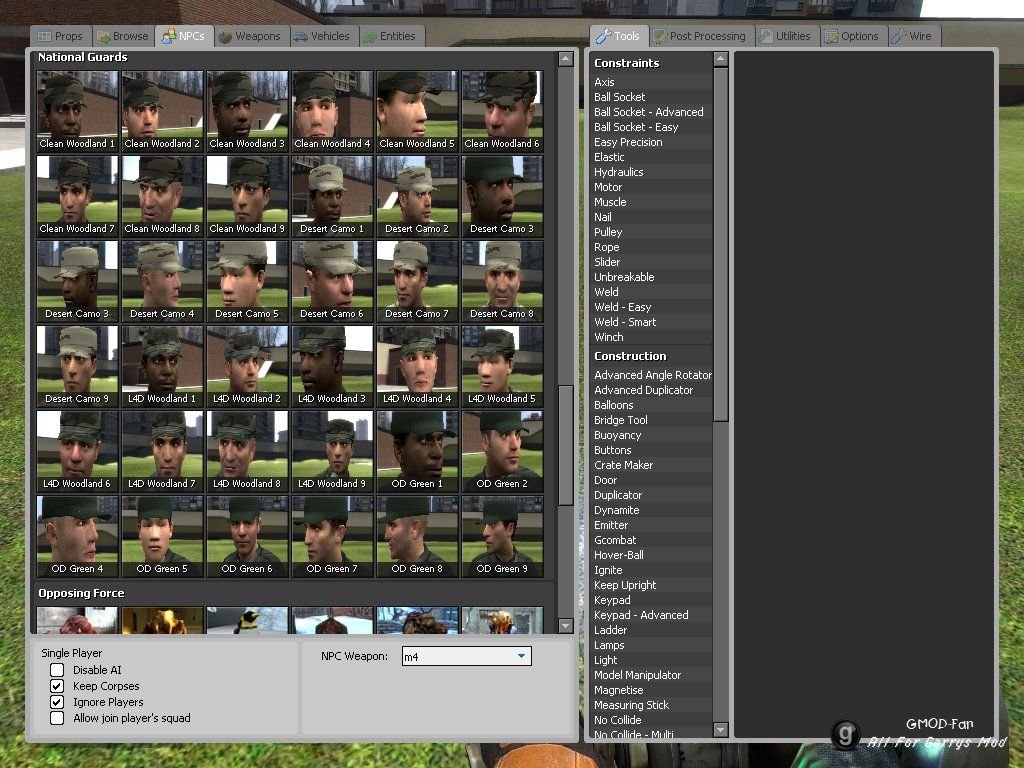Uncheck the Keep Corpses option
The width and height of the screenshot is (1024, 768).
click(x=57, y=686)
